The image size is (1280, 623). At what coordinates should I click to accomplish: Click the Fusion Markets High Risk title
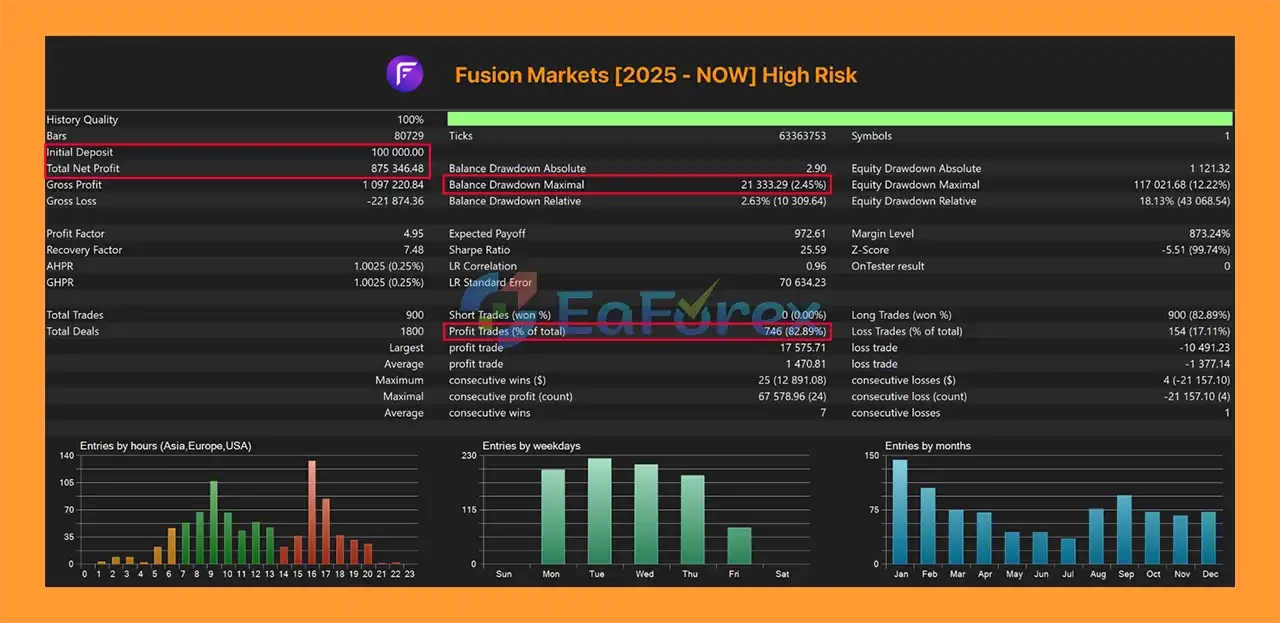655,75
